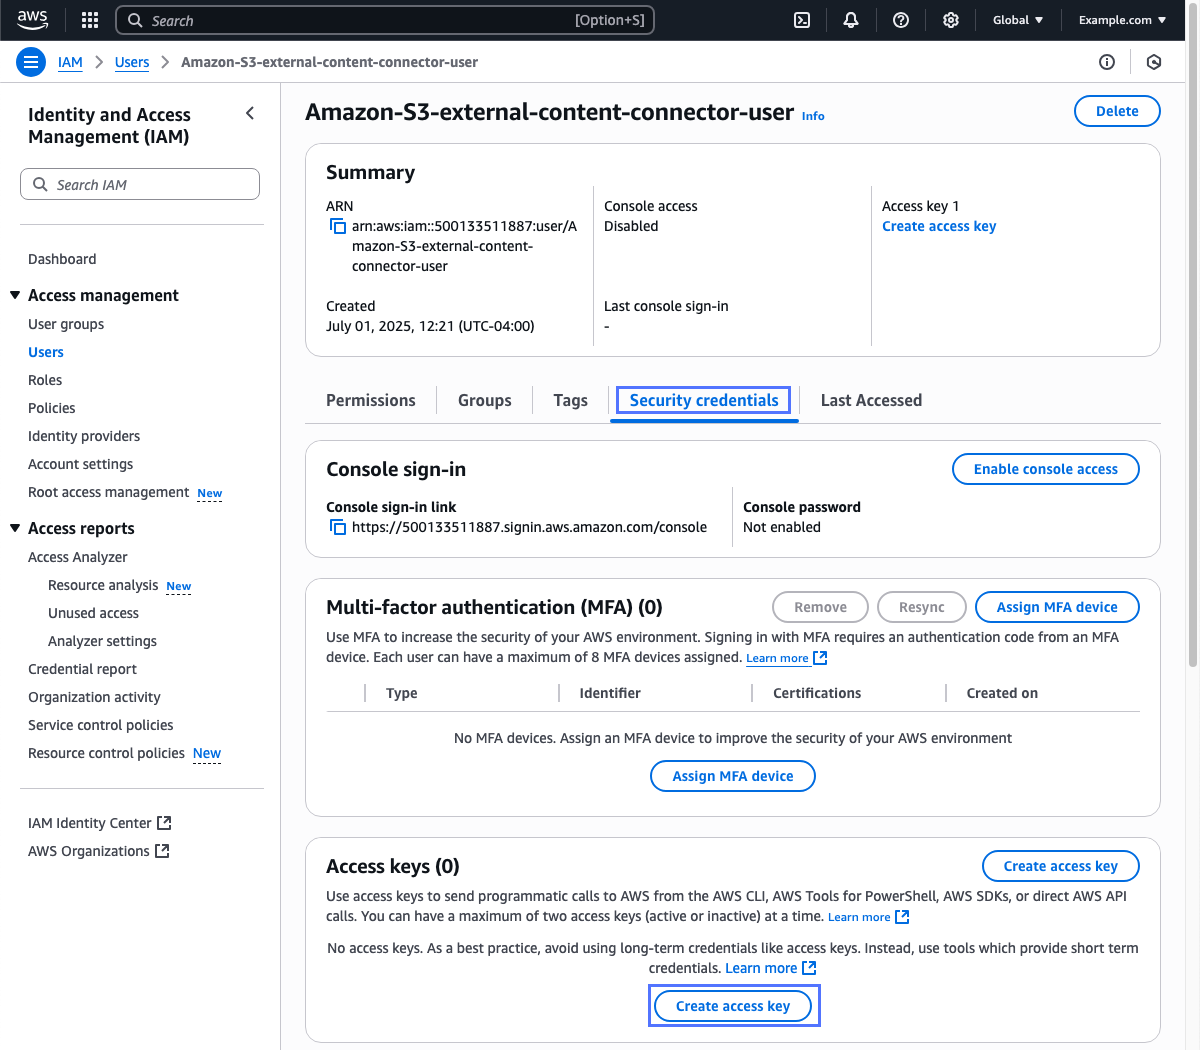
Task: Go to Users breadcrumb link
Action: click(x=132, y=62)
